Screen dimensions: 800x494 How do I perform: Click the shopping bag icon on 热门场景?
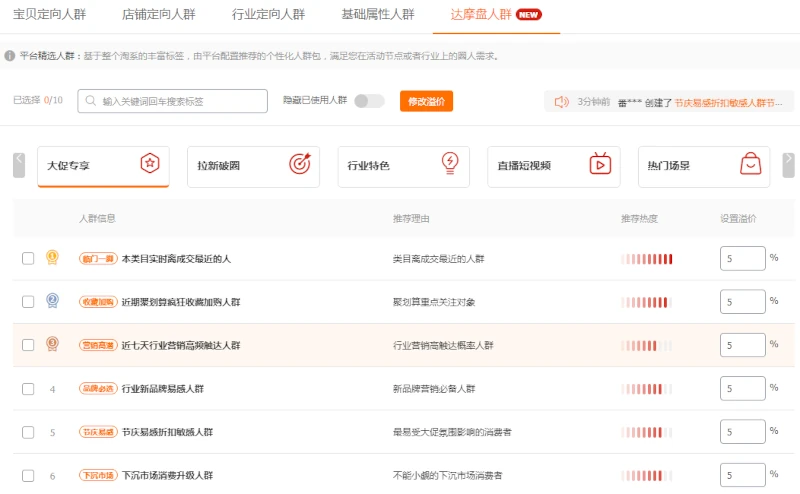[751, 163]
